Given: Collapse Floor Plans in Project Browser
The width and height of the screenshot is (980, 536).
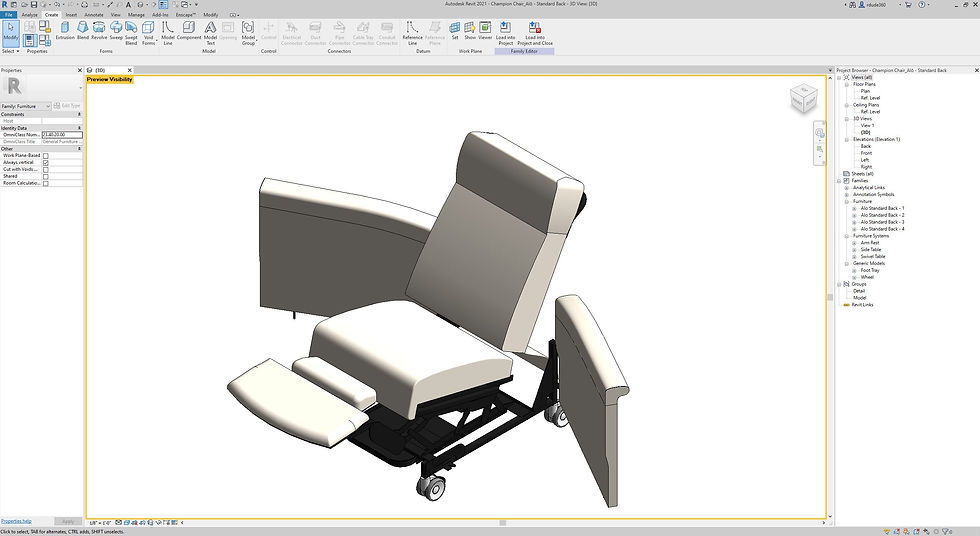Looking at the screenshot, I should click(x=847, y=84).
